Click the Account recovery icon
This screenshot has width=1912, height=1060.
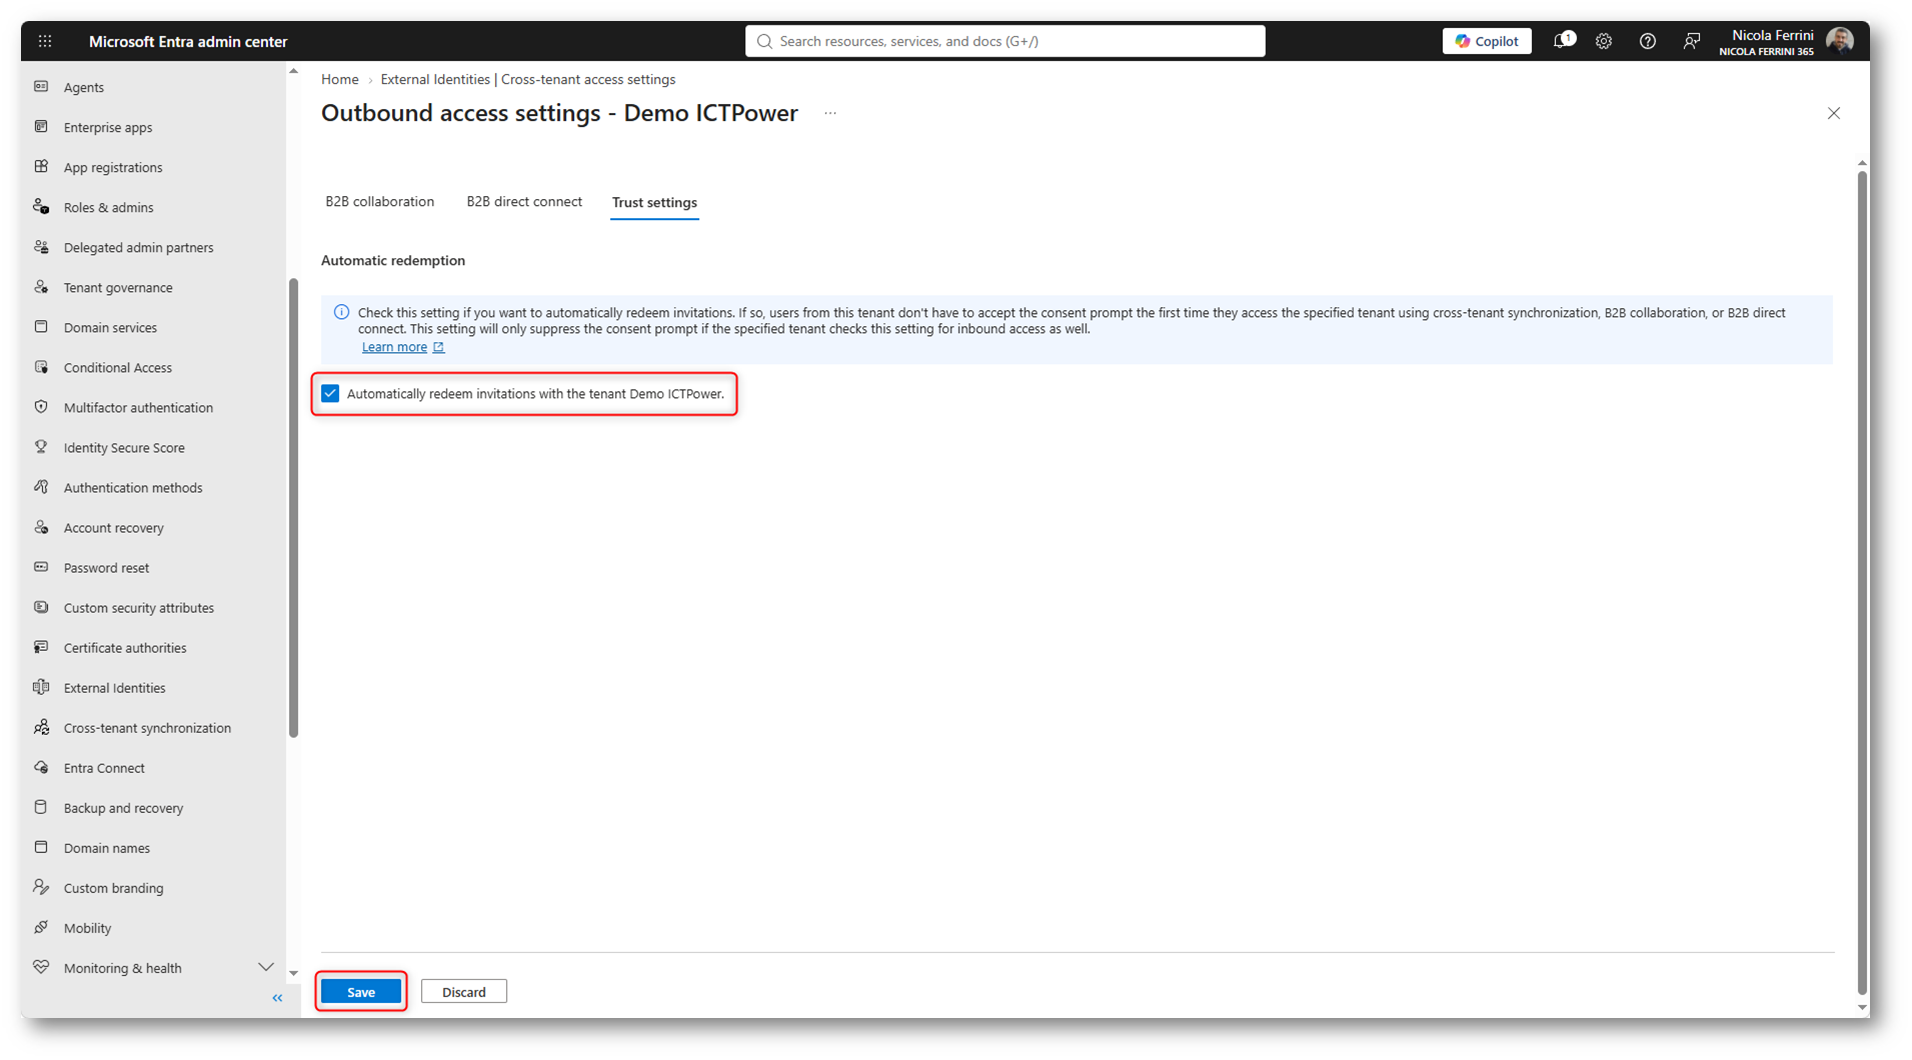(x=41, y=527)
